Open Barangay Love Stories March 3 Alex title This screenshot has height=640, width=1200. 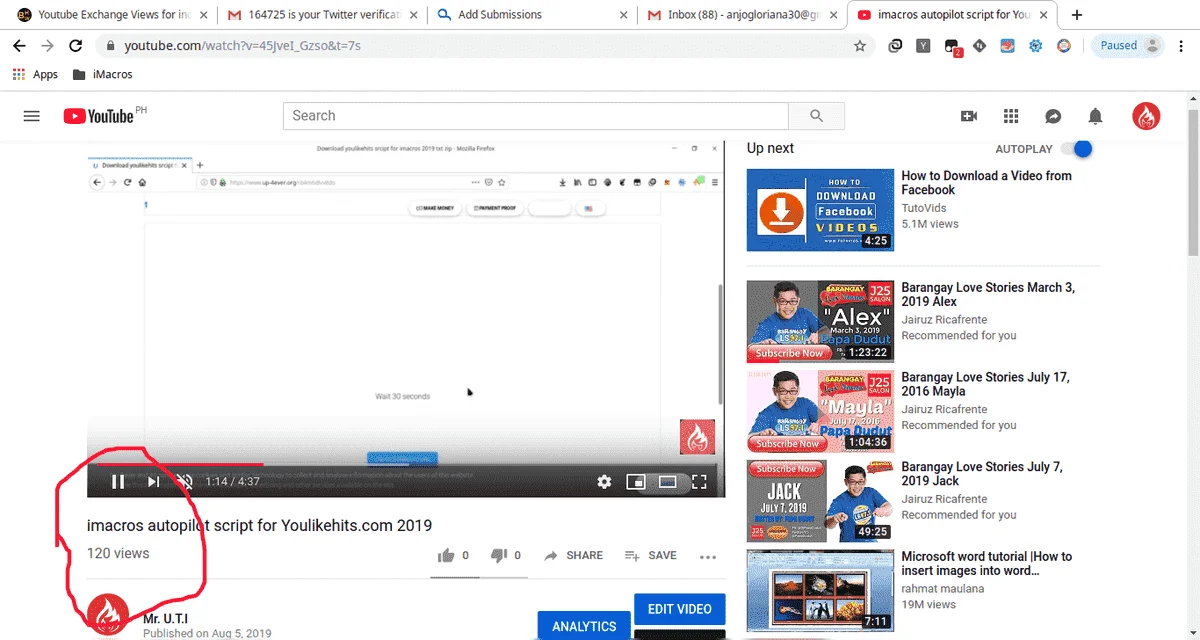coord(988,294)
